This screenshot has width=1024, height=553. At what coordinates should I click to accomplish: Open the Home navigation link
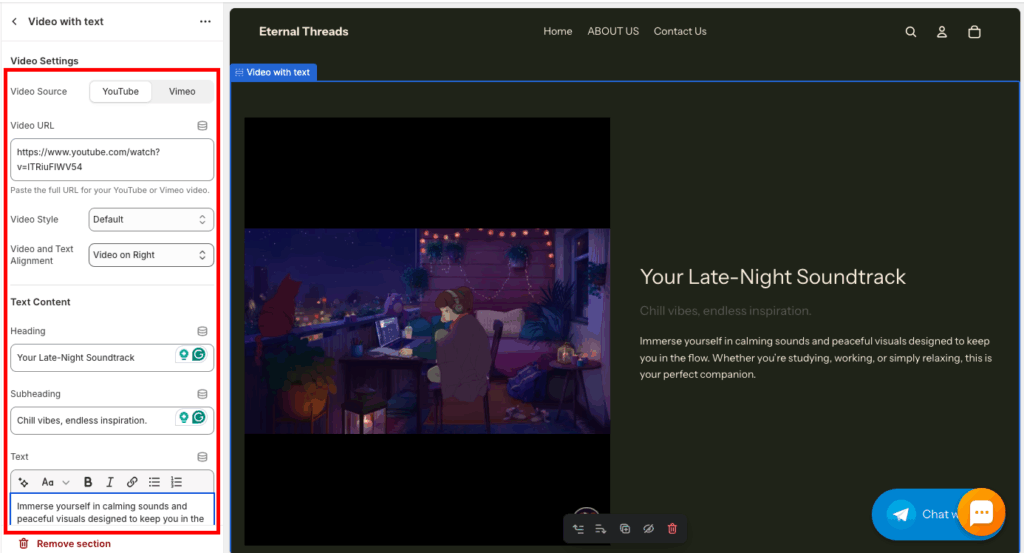click(558, 31)
